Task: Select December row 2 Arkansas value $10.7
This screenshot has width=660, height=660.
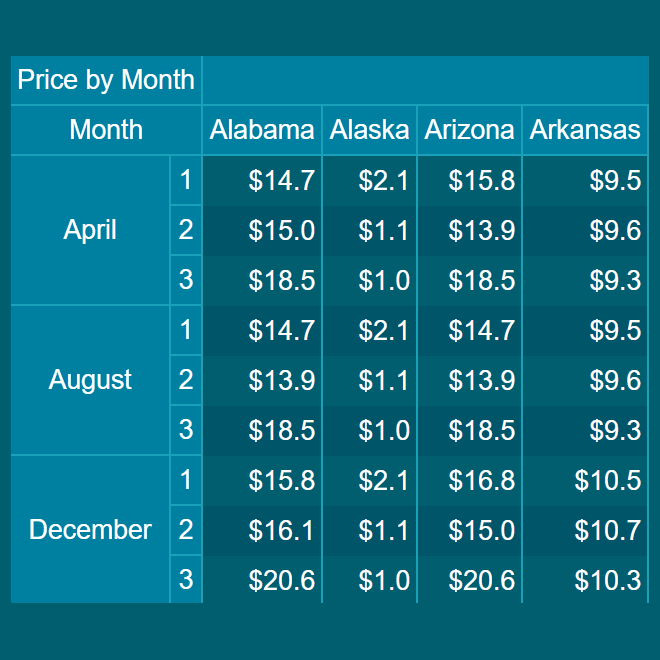Action: coord(585,530)
